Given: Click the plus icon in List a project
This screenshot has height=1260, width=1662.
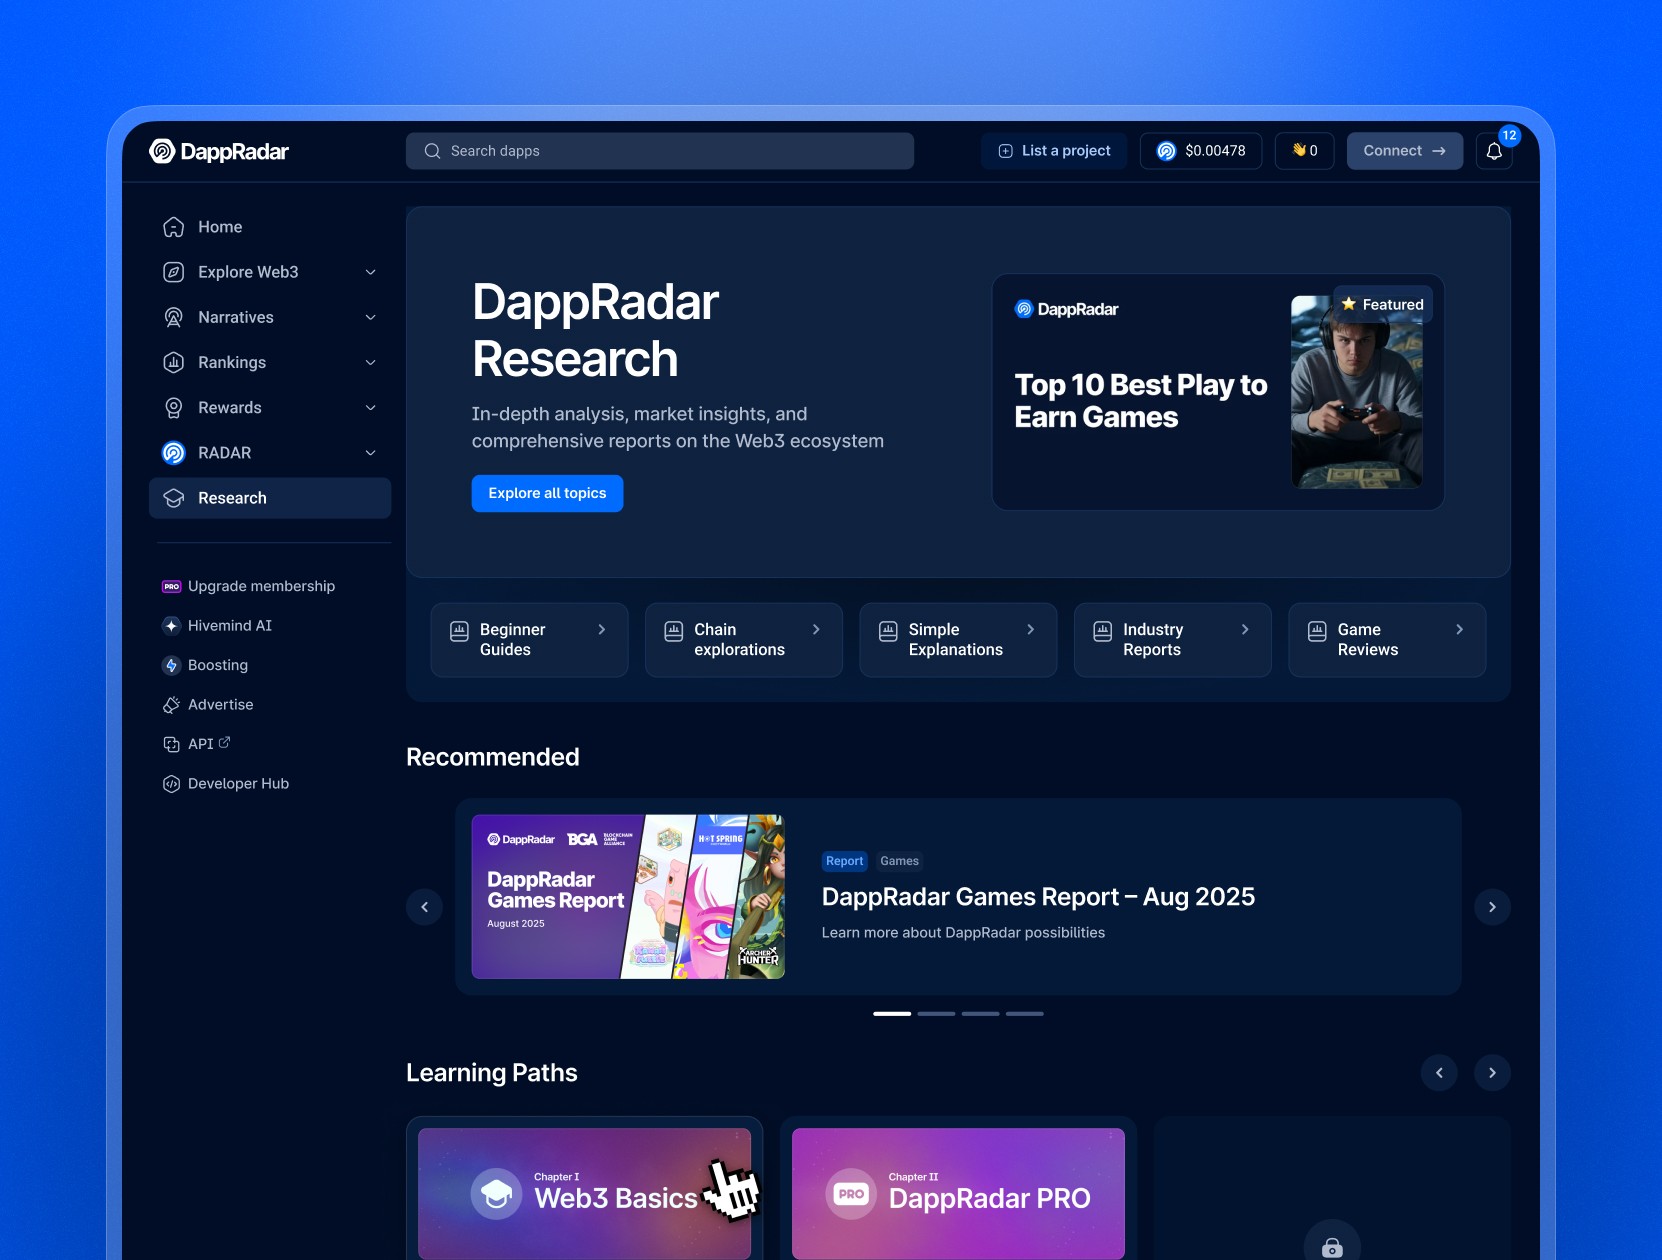Looking at the screenshot, I should click(x=1005, y=151).
